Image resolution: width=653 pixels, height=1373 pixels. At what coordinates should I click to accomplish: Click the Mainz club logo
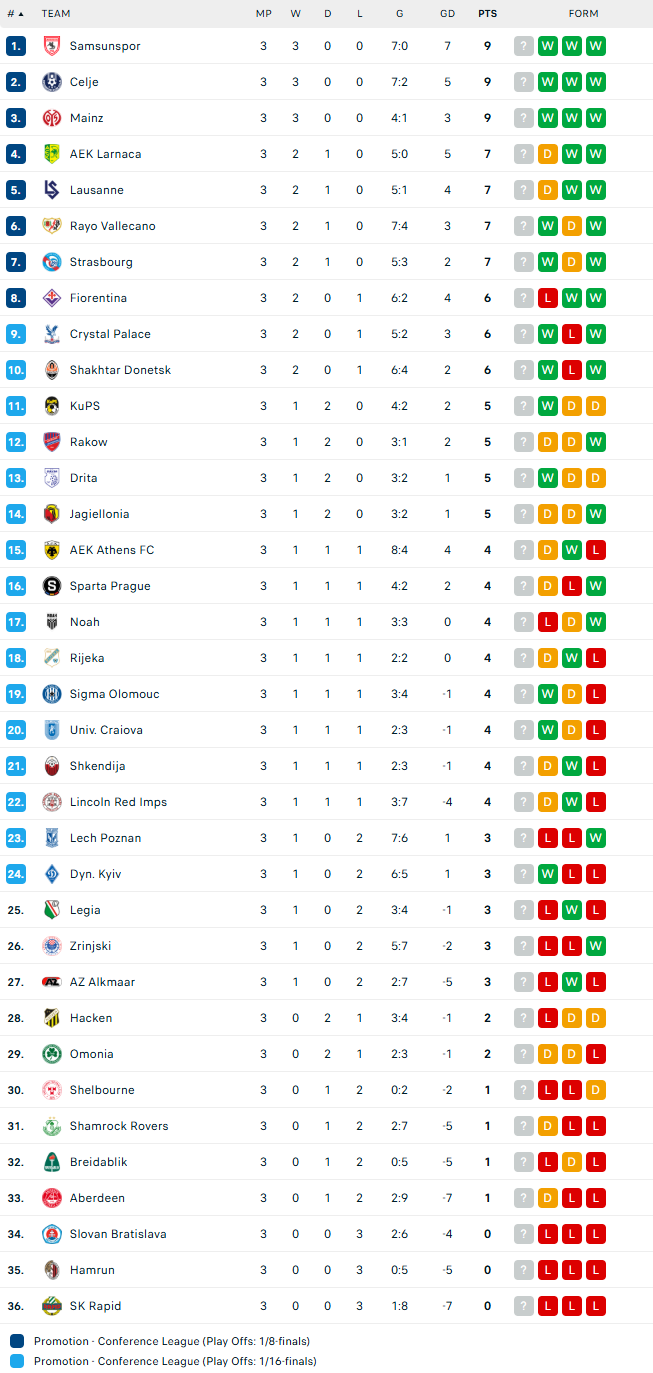tap(52, 118)
